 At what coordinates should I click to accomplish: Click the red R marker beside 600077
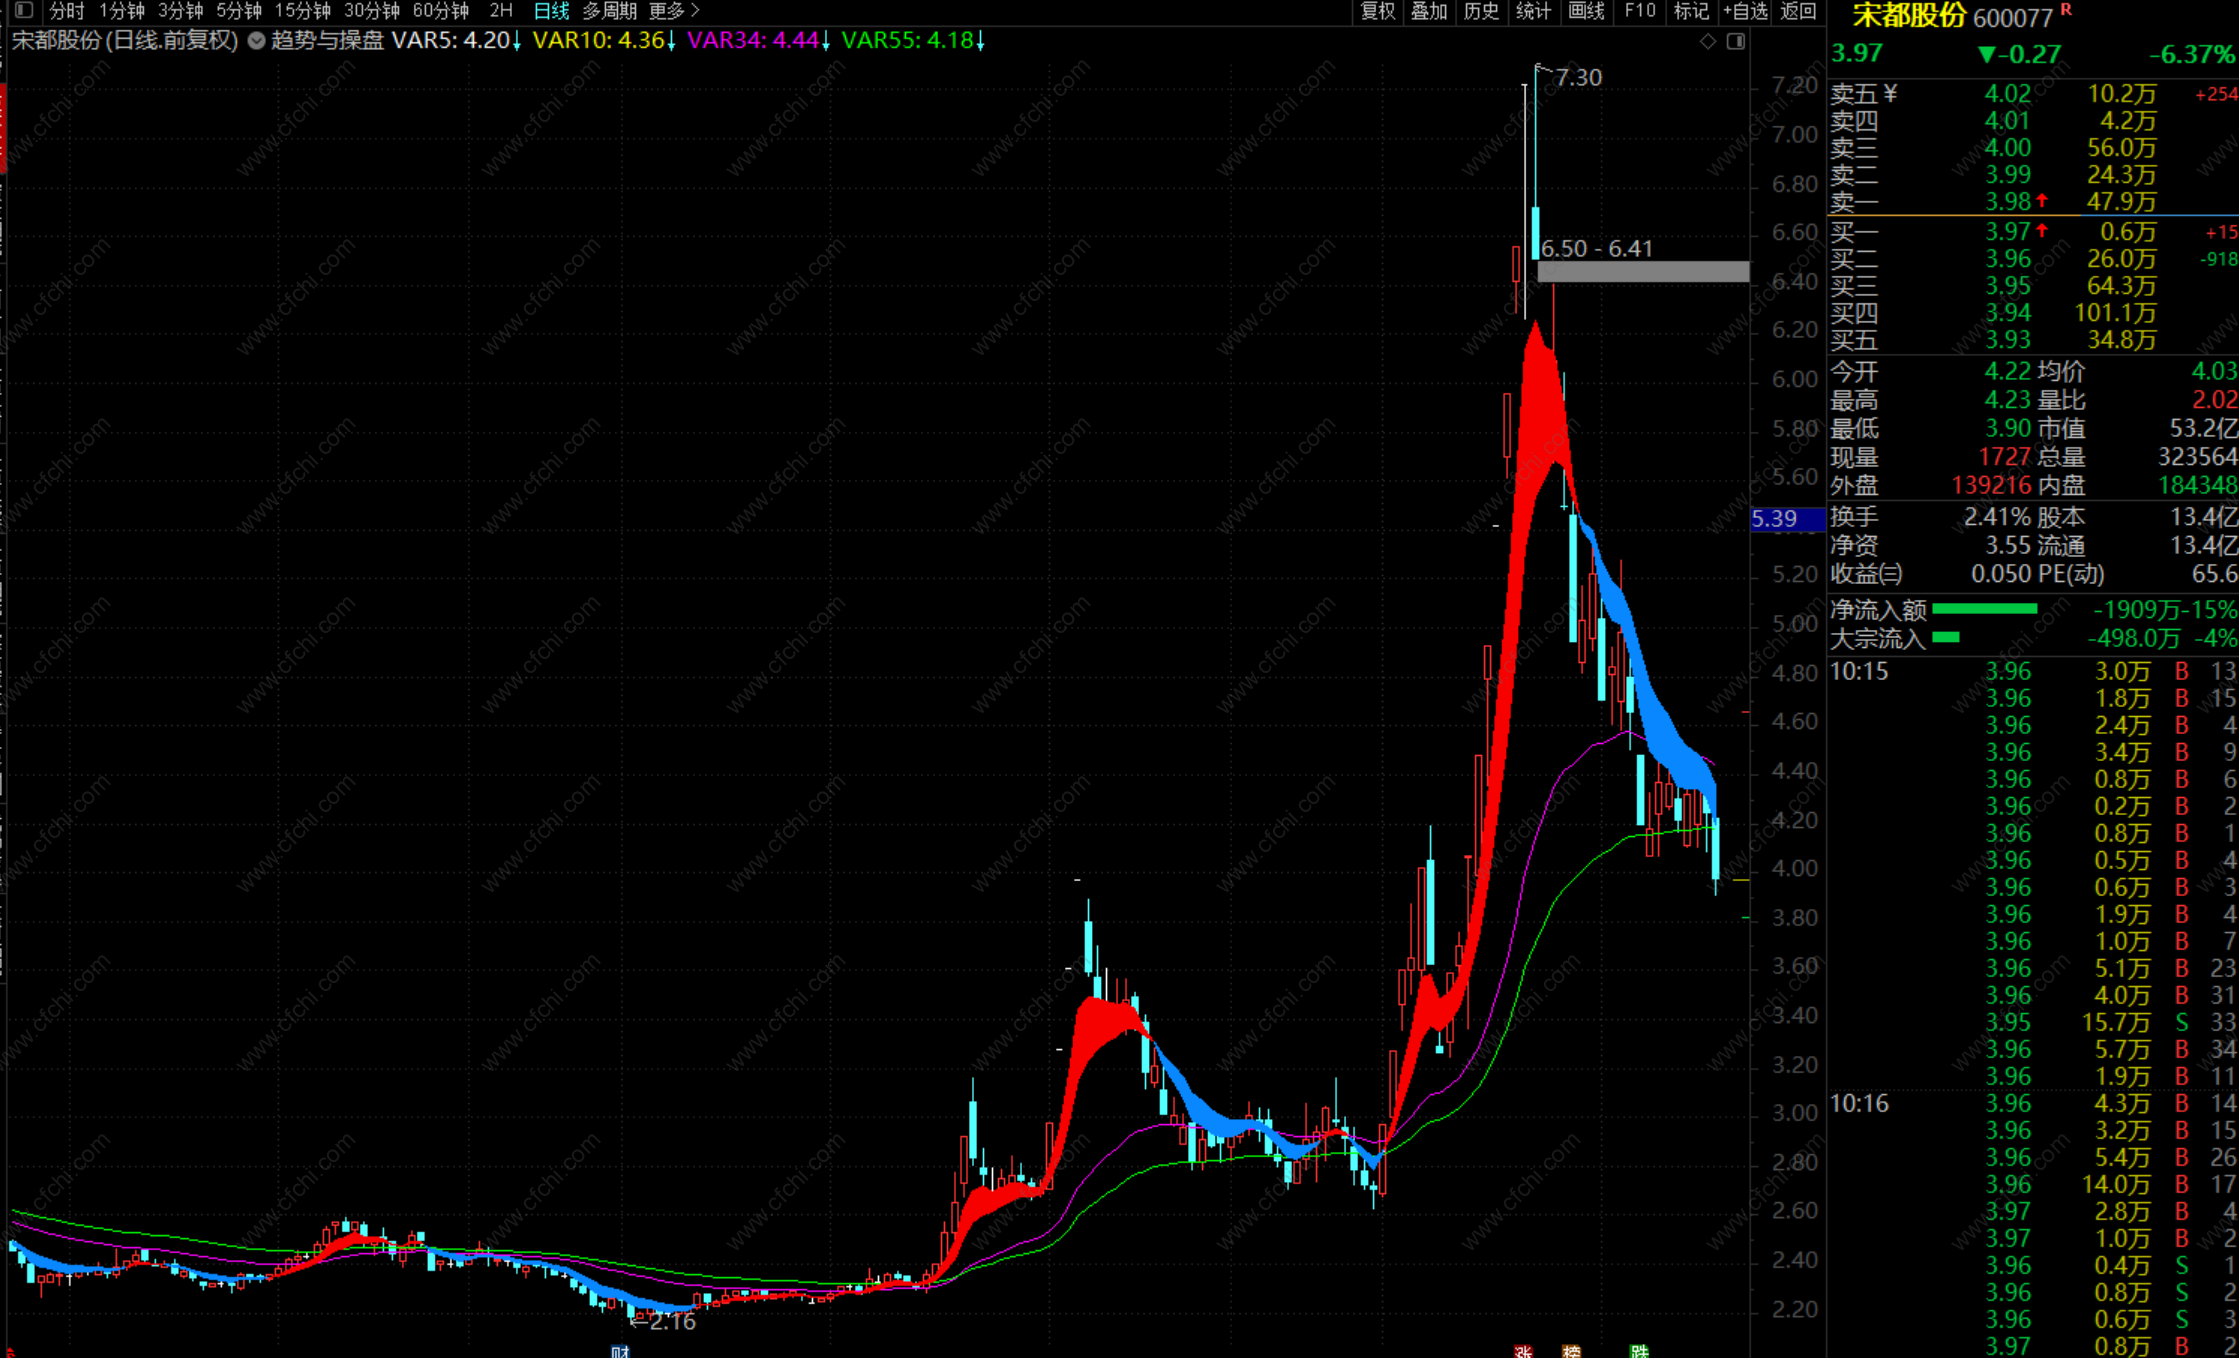[x=2066, y=10]
